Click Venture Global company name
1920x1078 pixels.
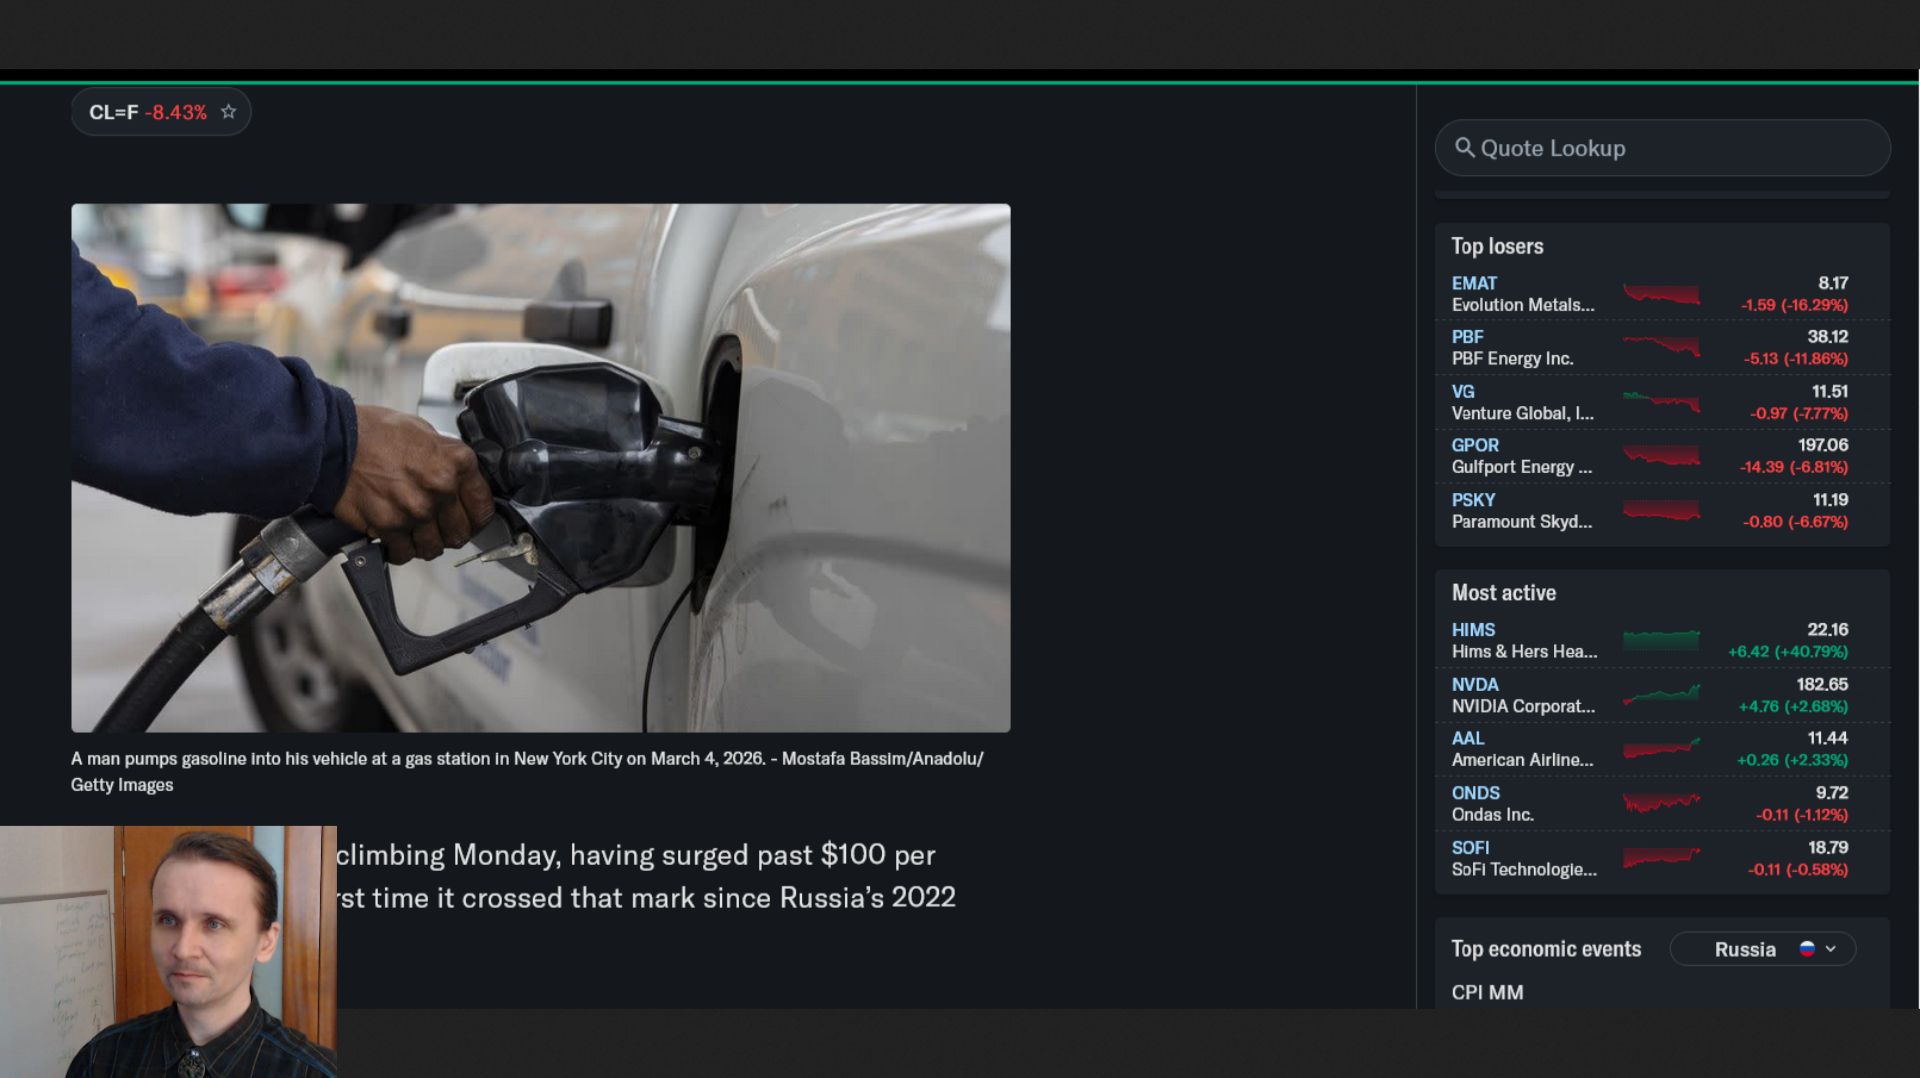pyautogui.click(x=1523, y=413)
